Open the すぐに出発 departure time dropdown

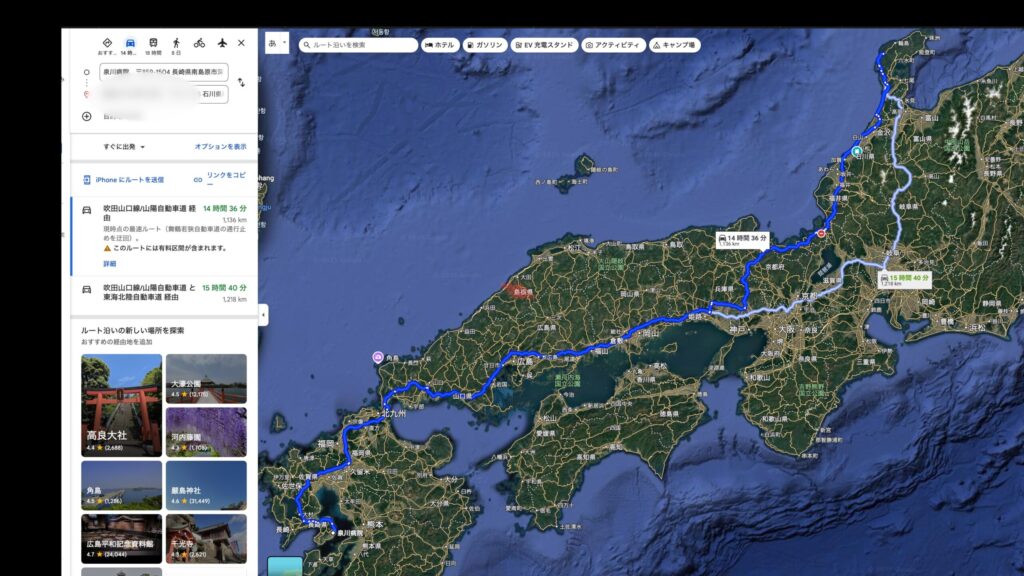point(124,147)
